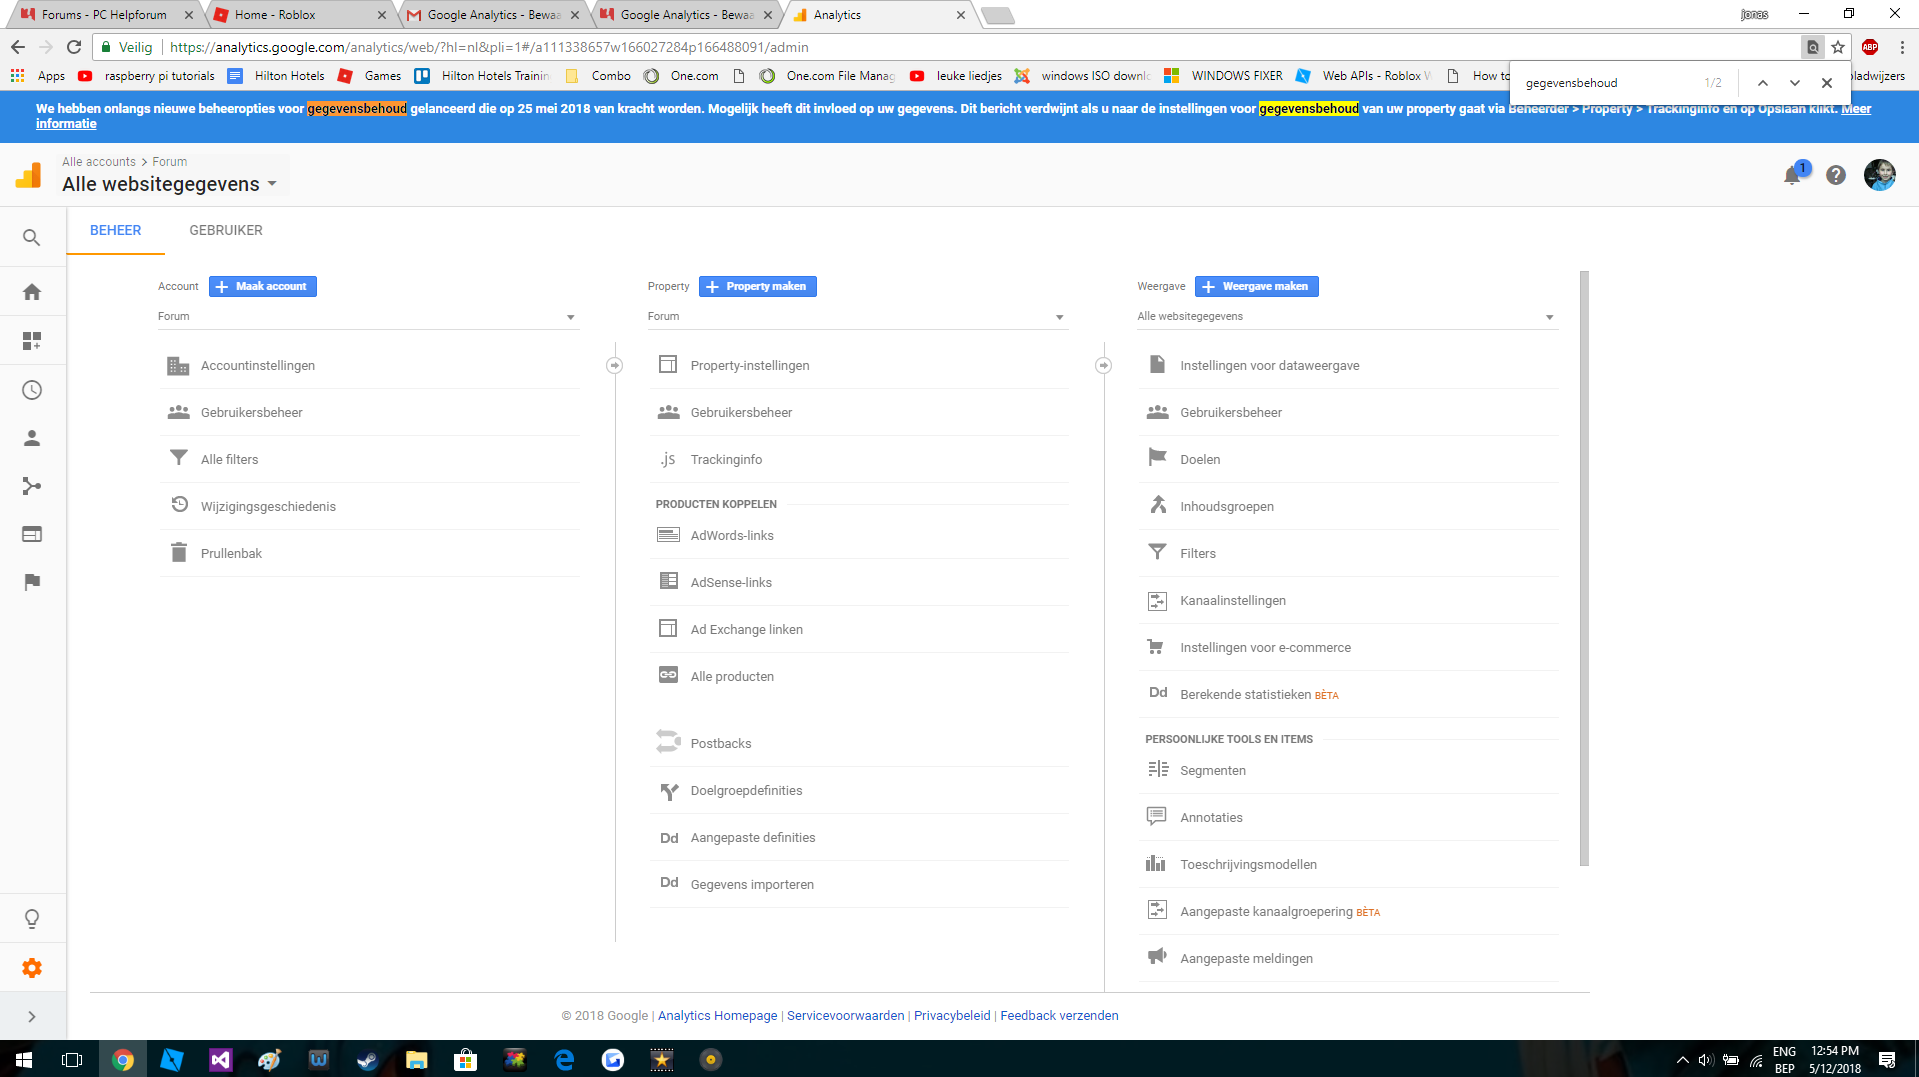Image resolution: width=1919 pixels, height=1077 pixels.
Task: Open the Audience person icon in sidebar
Action: click(32, 438)
